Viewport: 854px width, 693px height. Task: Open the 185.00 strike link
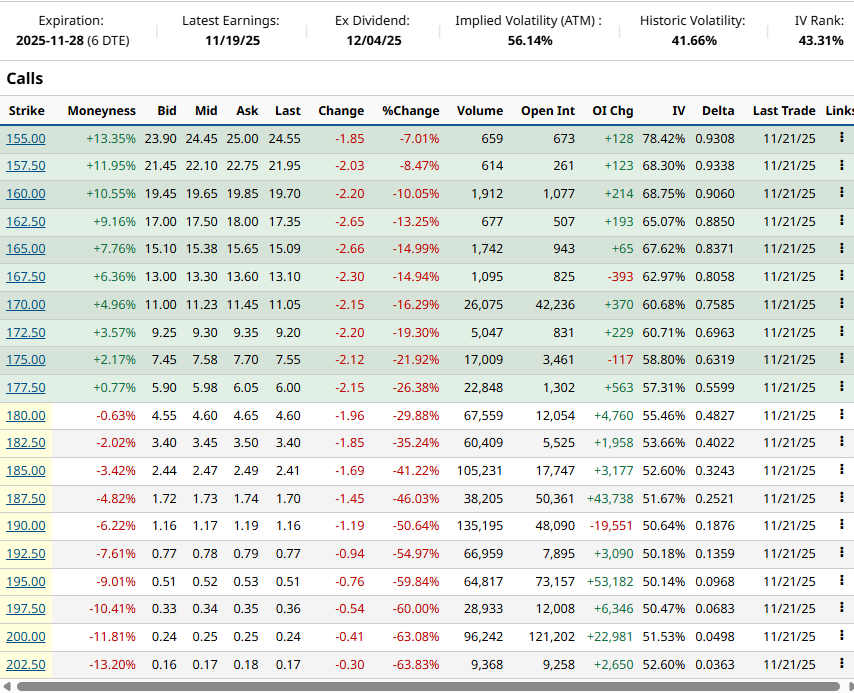click(x=26, y=471)
